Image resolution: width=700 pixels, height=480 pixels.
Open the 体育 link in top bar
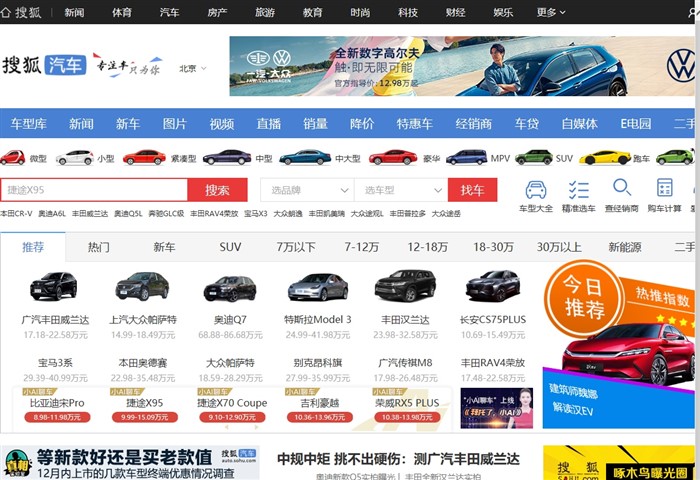[x=121, y=13]
